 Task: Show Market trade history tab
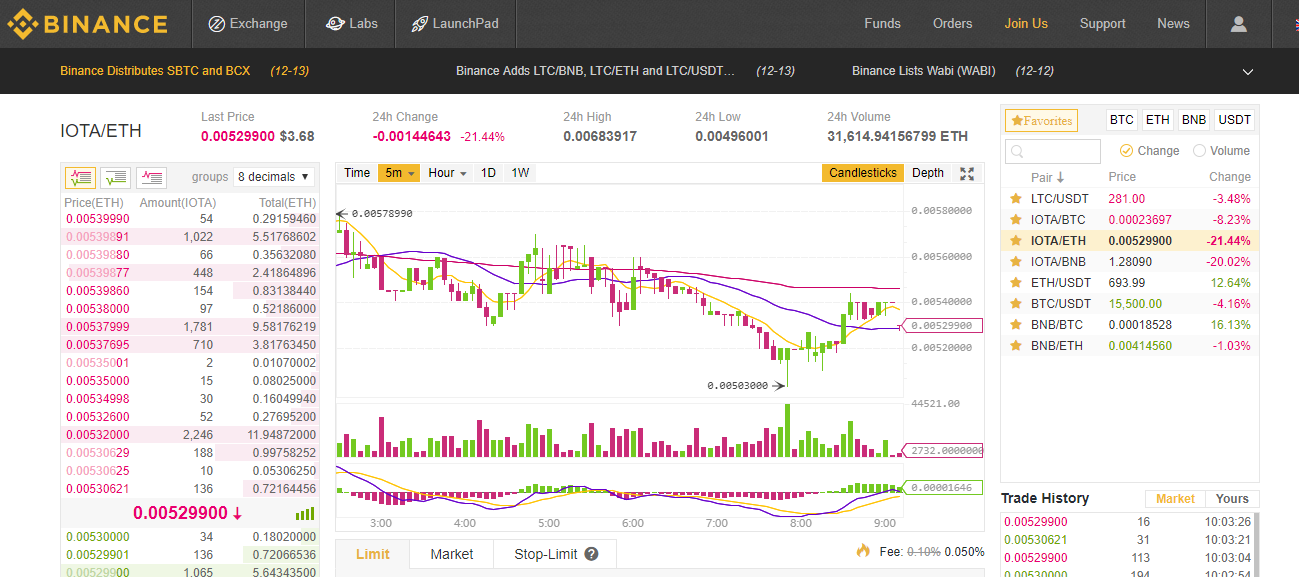click(1175, 499)
